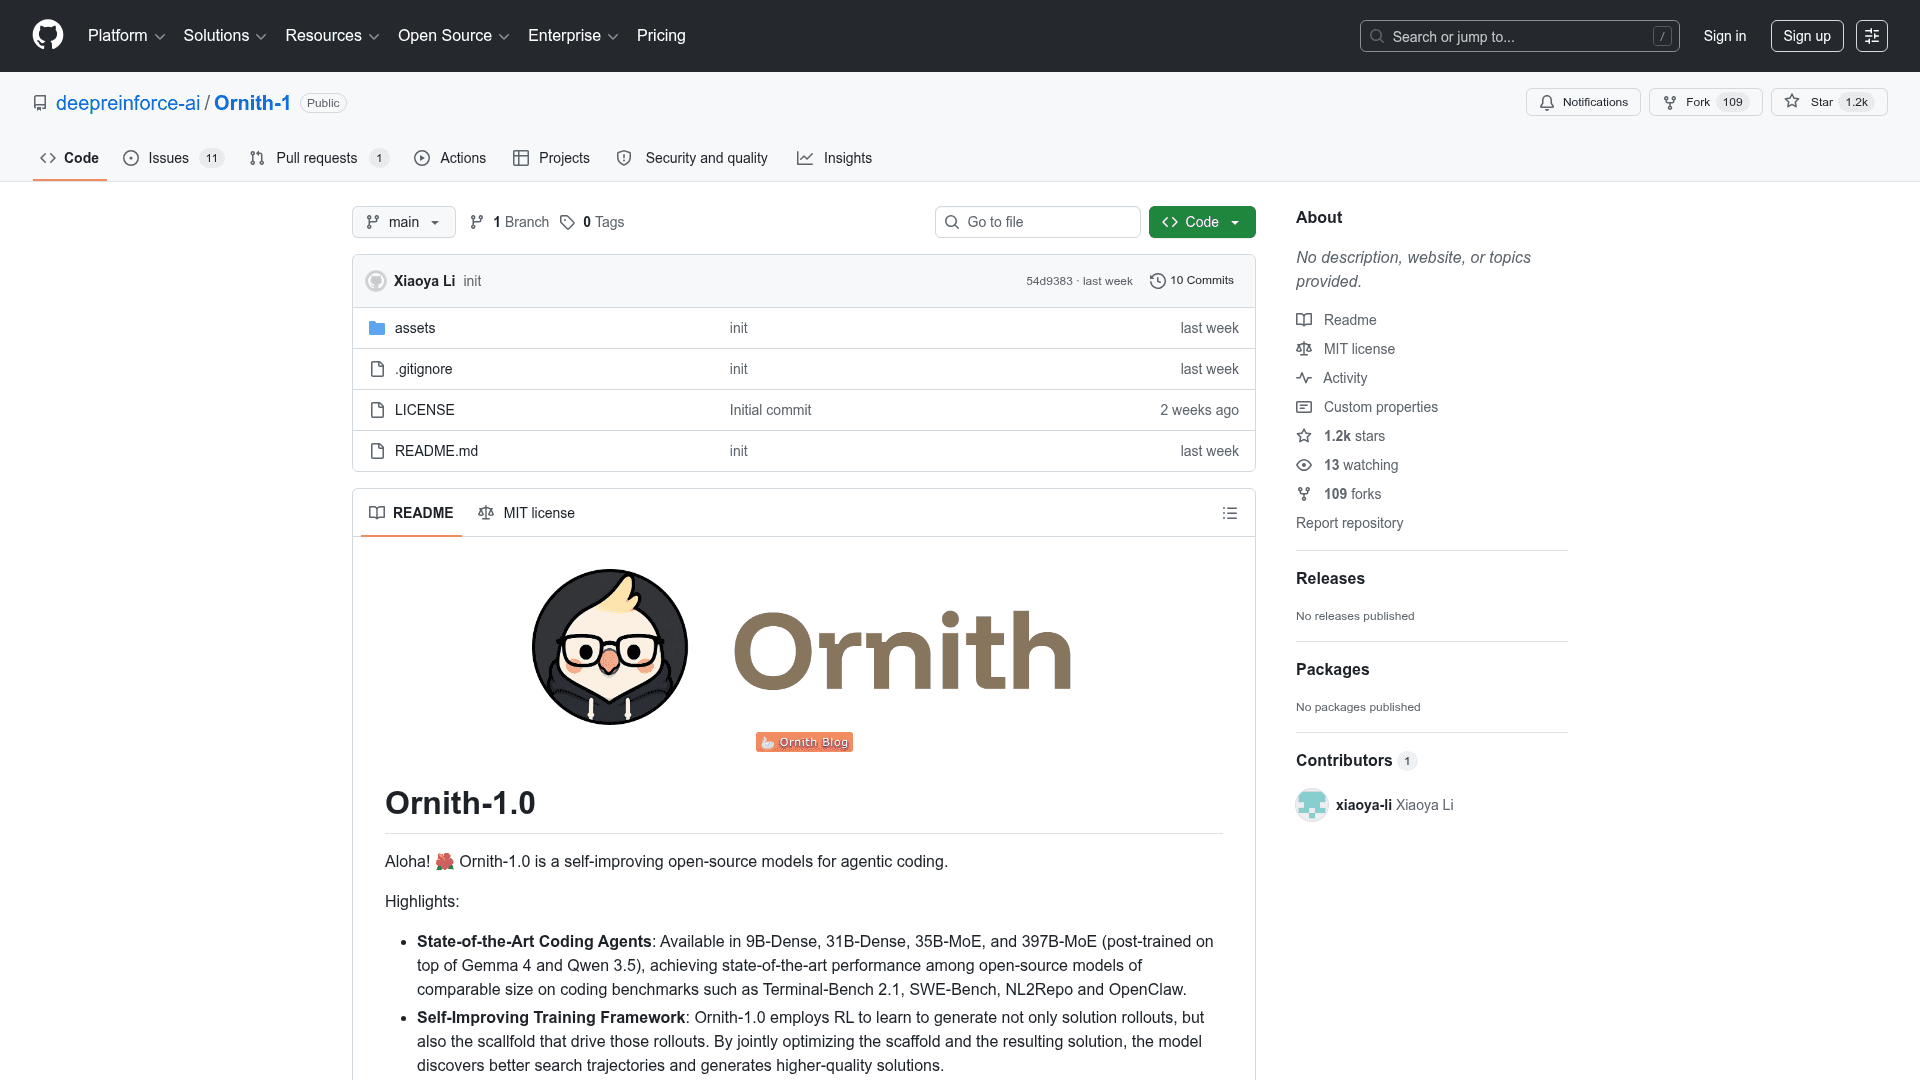Open the command palette icon button

(1872, 36)
